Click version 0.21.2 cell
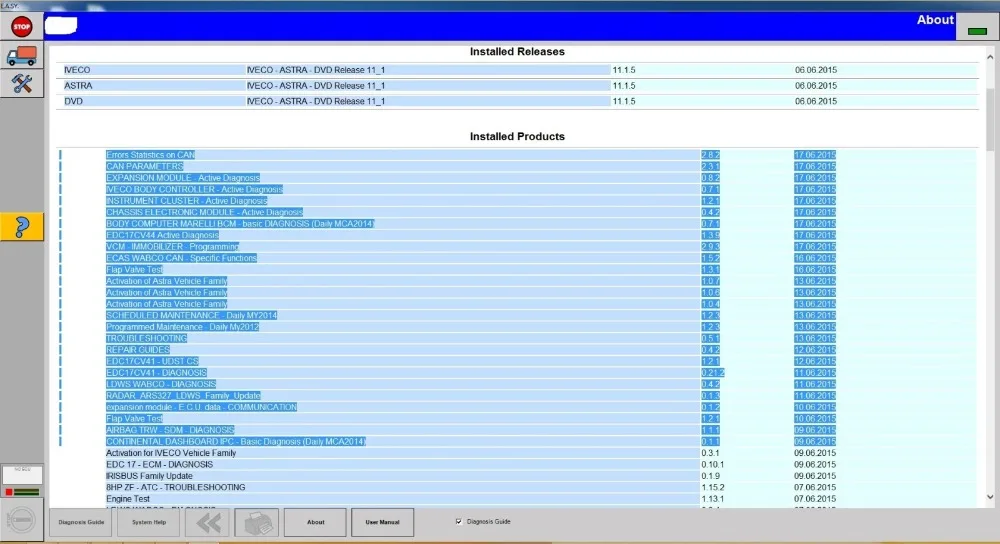The image size is (1000, 544). (712, 373)
